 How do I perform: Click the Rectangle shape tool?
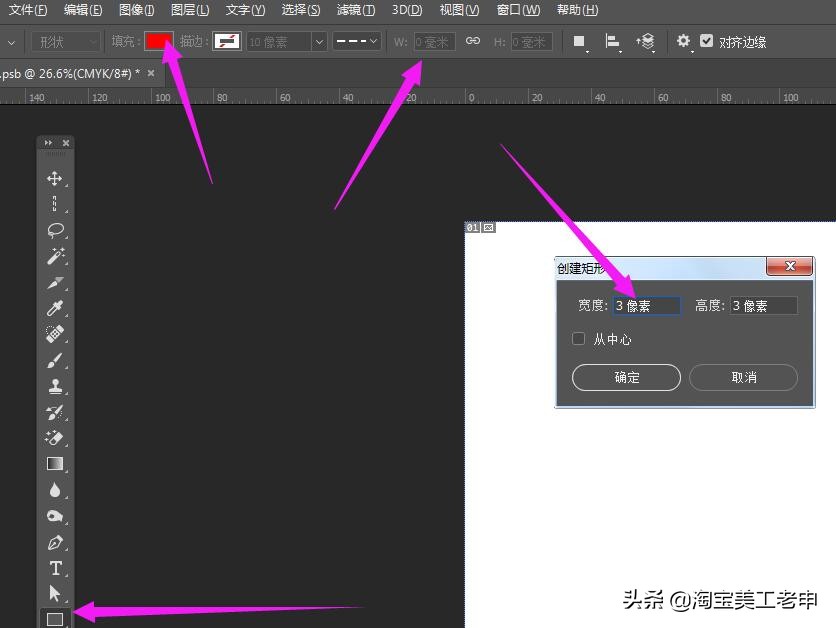click(55, 619)
